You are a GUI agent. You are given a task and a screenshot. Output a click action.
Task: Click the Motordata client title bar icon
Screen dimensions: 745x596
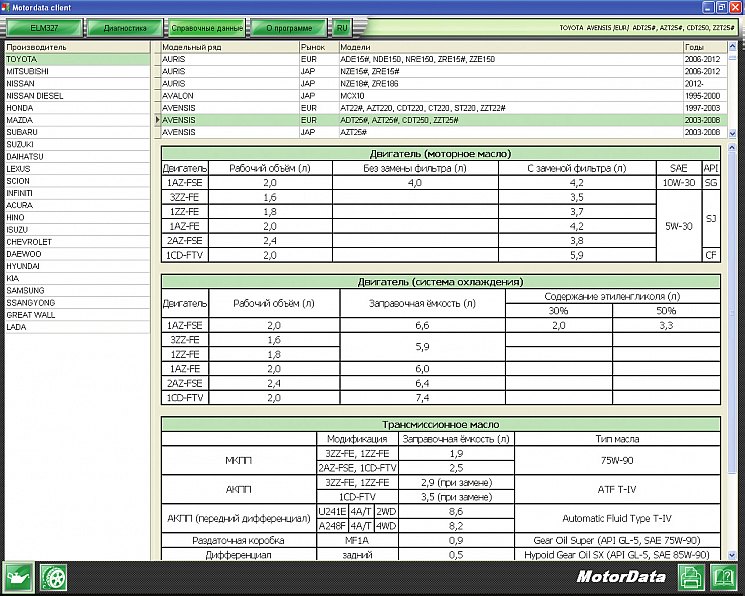(x=5, y=7)
